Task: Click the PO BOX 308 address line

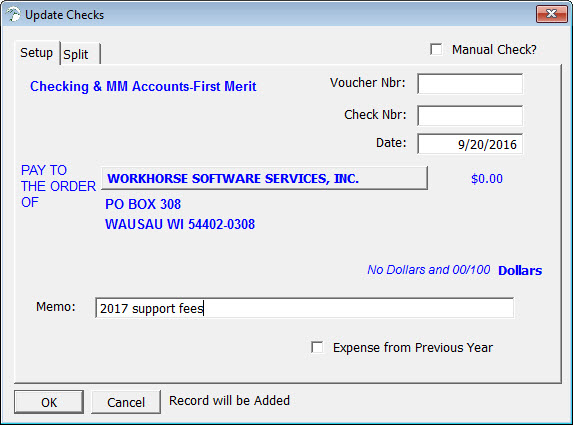Action: 143,204
